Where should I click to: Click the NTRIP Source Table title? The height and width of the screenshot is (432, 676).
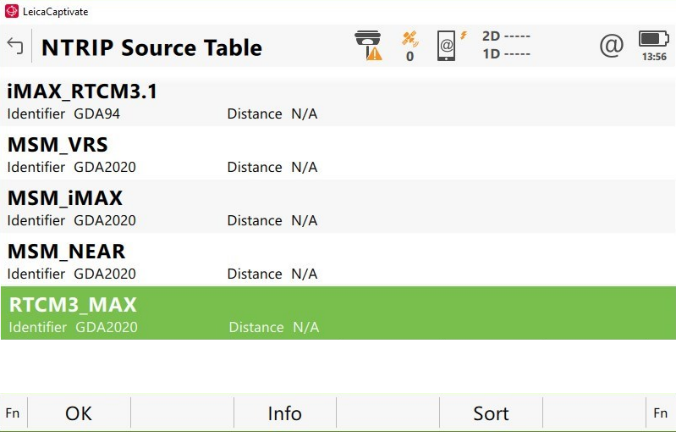click(x=151, y=47)
